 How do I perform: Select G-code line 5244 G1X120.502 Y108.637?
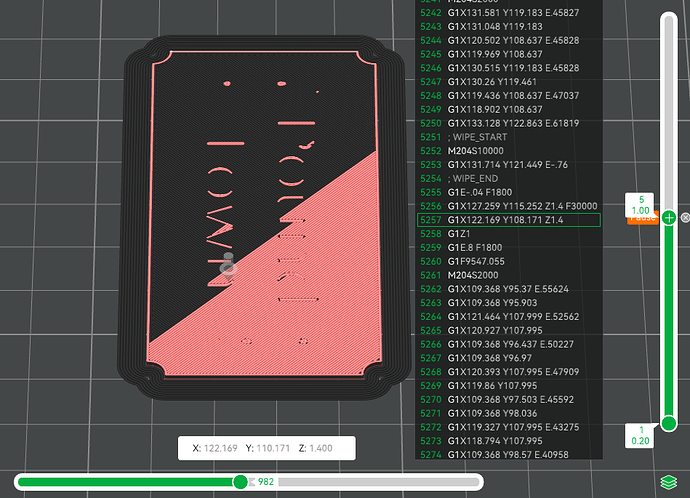[x=509, y=40]
